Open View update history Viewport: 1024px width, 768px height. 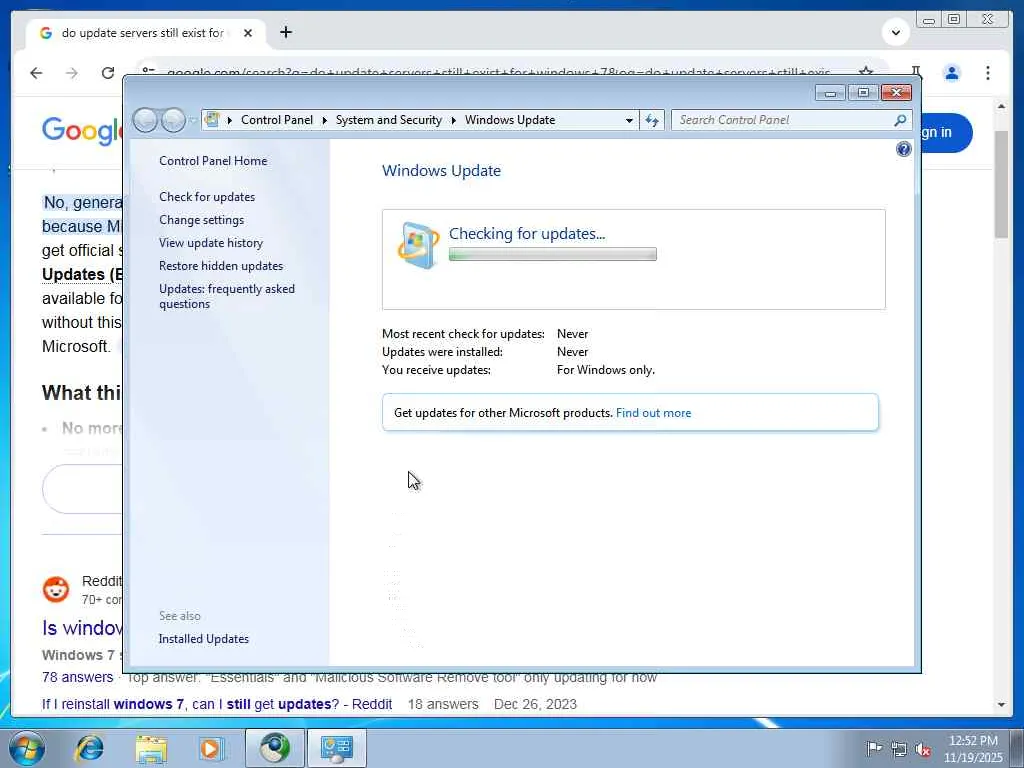tap(211, 243)
